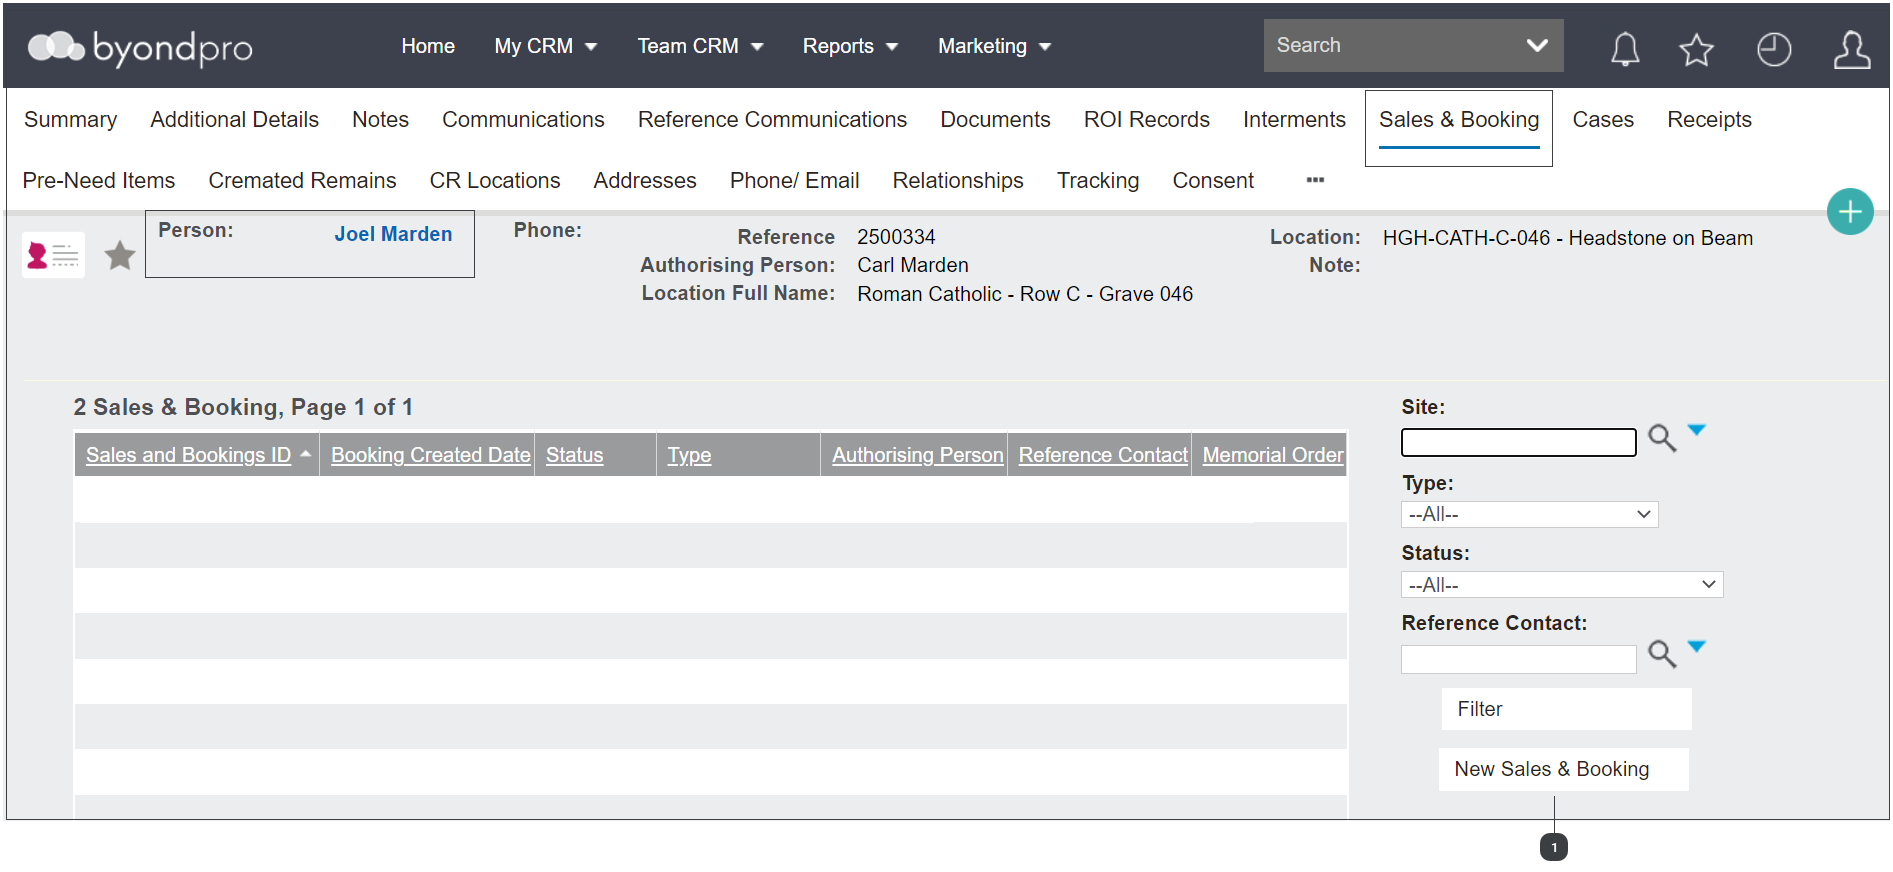1893x872 pixels.
Task: Open the notifications bell icon
Action: click(1625, 48)
